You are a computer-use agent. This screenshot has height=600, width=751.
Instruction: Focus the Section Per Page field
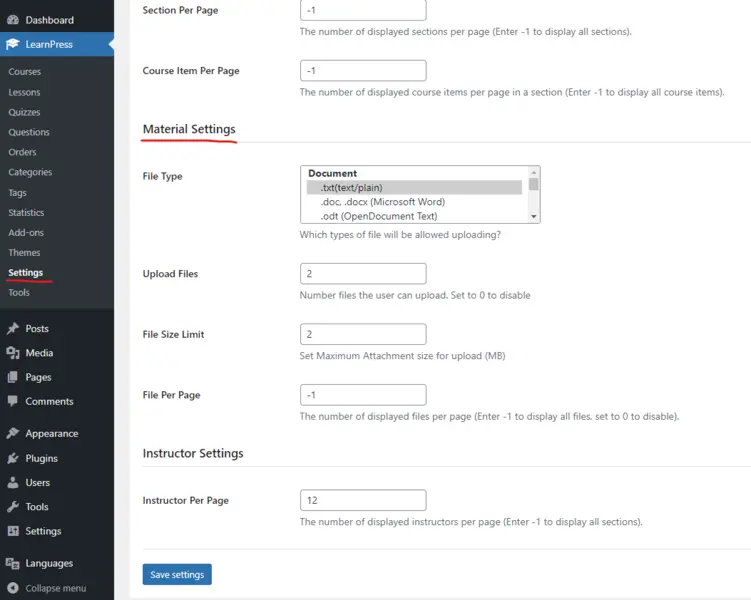363,10
